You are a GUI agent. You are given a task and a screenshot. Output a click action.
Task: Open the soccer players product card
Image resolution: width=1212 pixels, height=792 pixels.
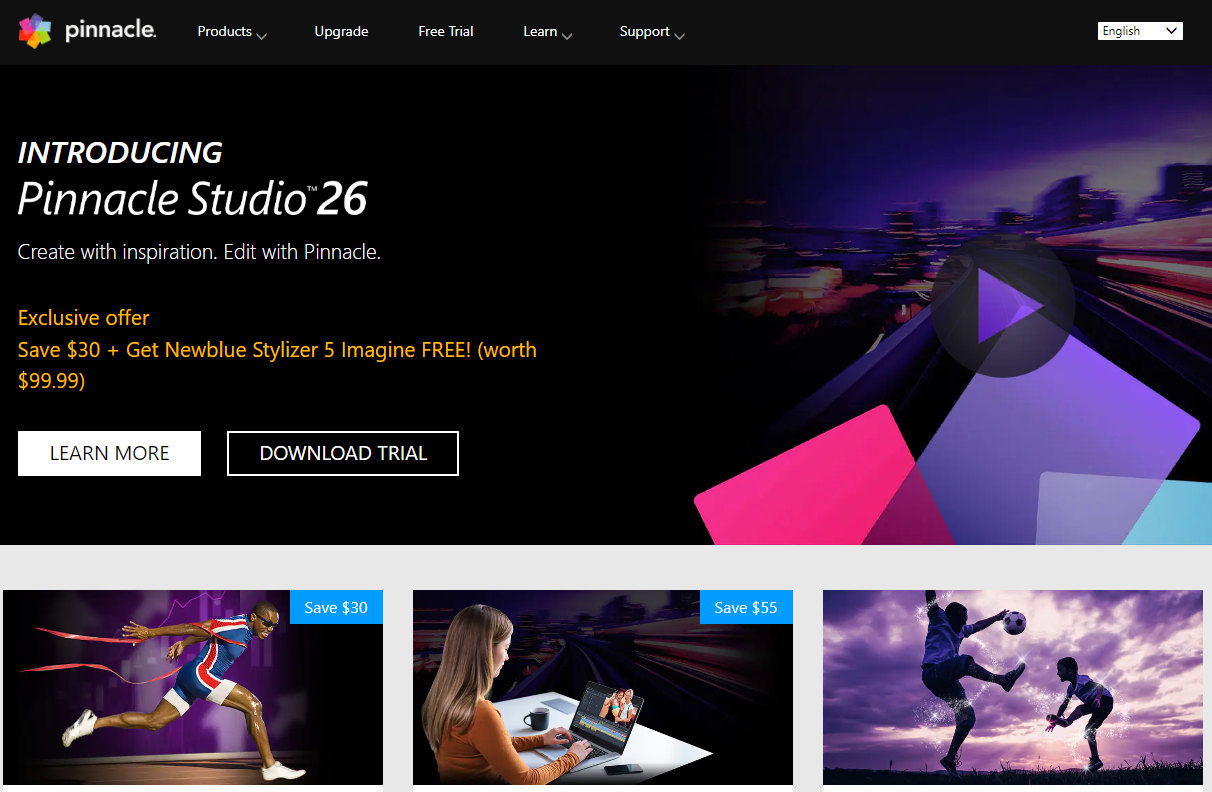click(1013, 687)
